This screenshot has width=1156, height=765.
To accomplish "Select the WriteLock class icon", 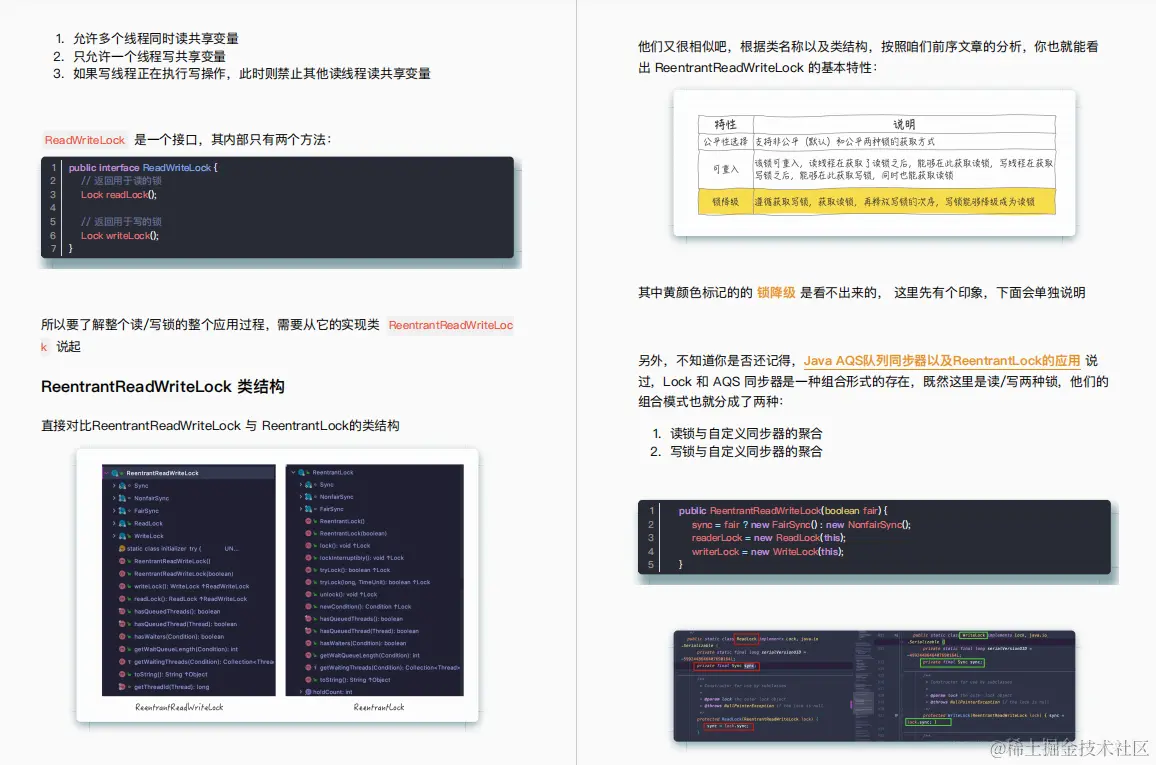I will (121, 536).
